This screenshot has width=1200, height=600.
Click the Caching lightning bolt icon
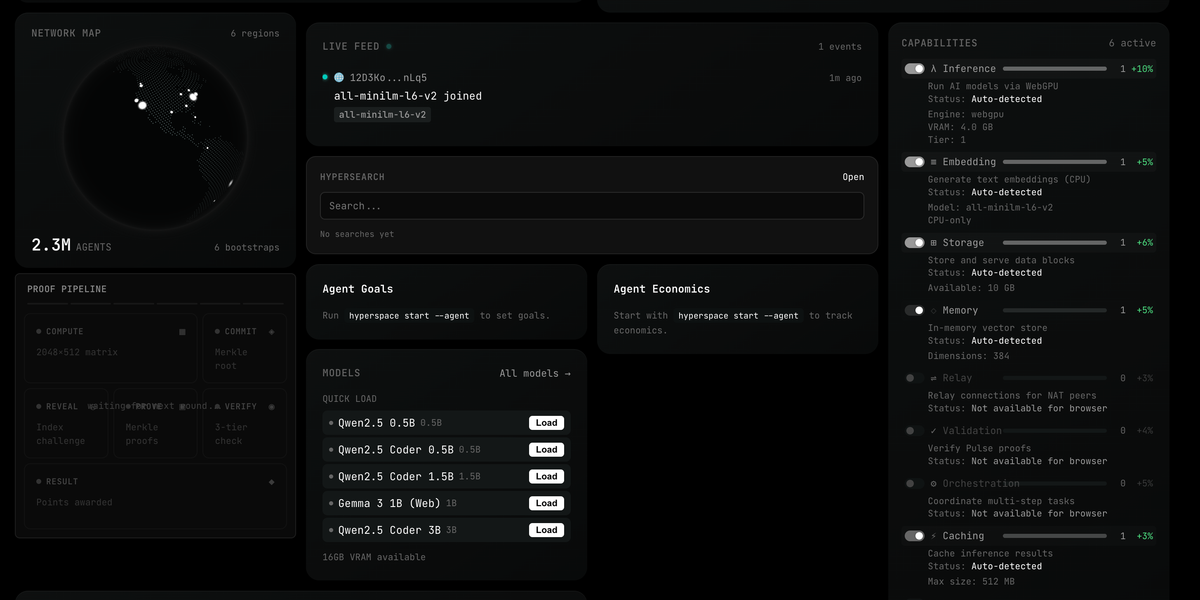coord(934,536)
